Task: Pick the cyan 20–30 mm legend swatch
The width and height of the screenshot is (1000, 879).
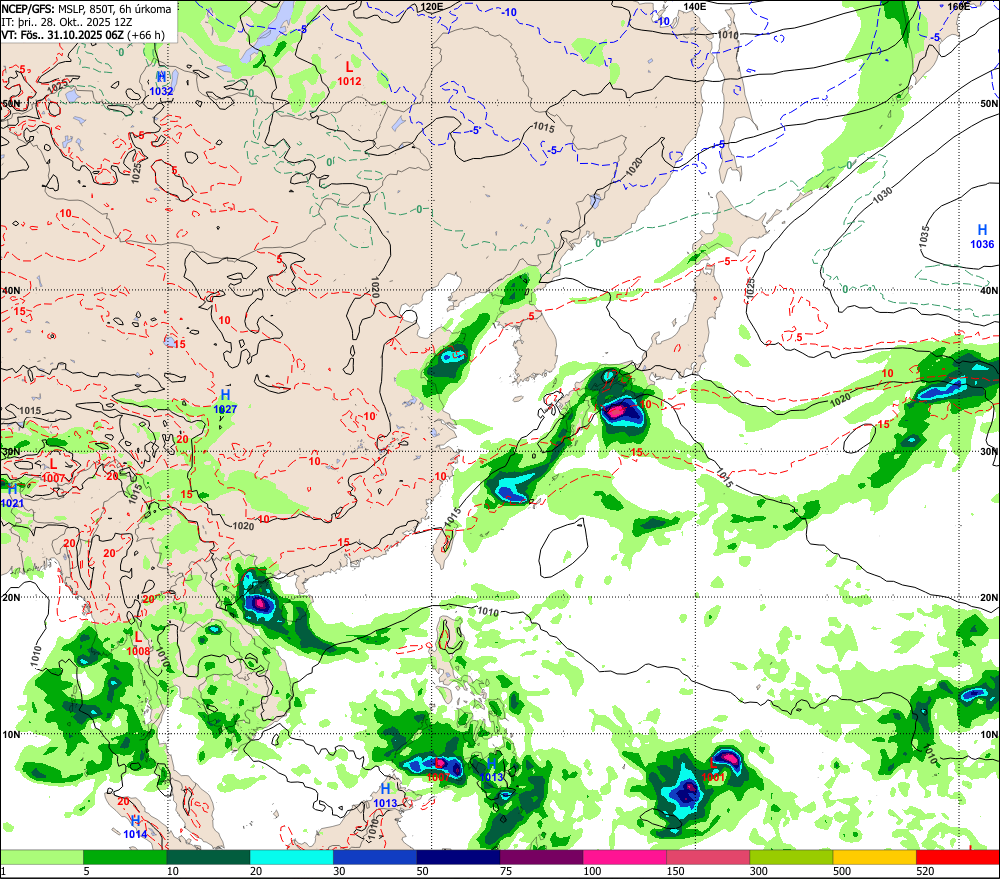Action: tap(291, 857)
